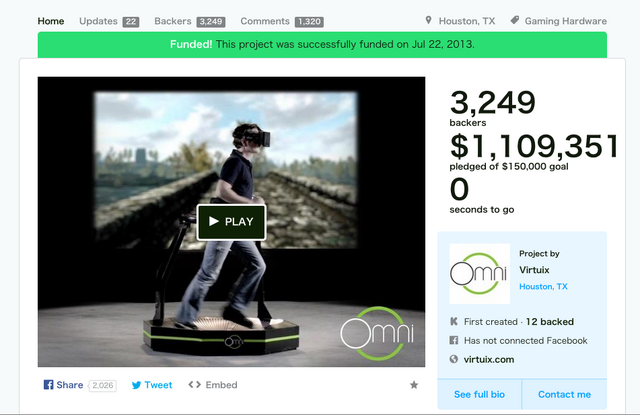
Task: Switch to the Updates tab
Action: 109,21
